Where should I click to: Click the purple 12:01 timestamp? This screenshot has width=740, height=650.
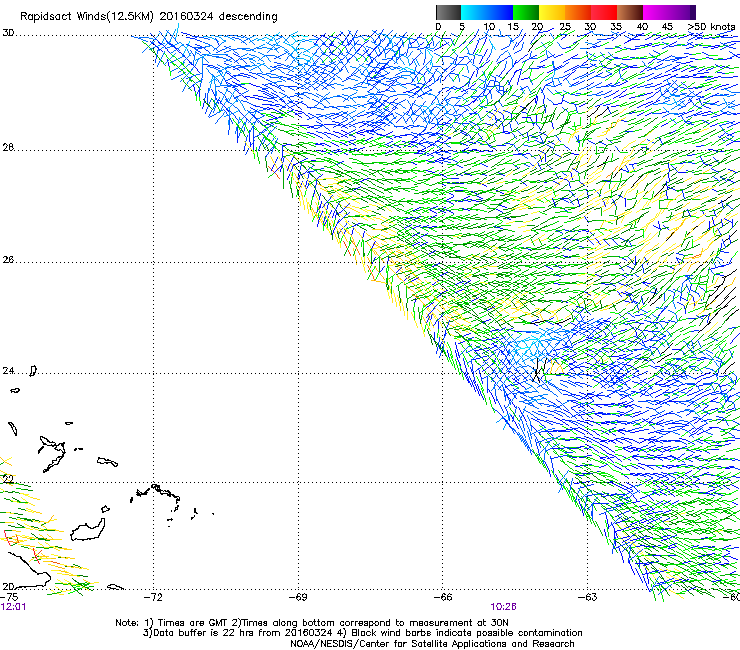click(14, 607)
